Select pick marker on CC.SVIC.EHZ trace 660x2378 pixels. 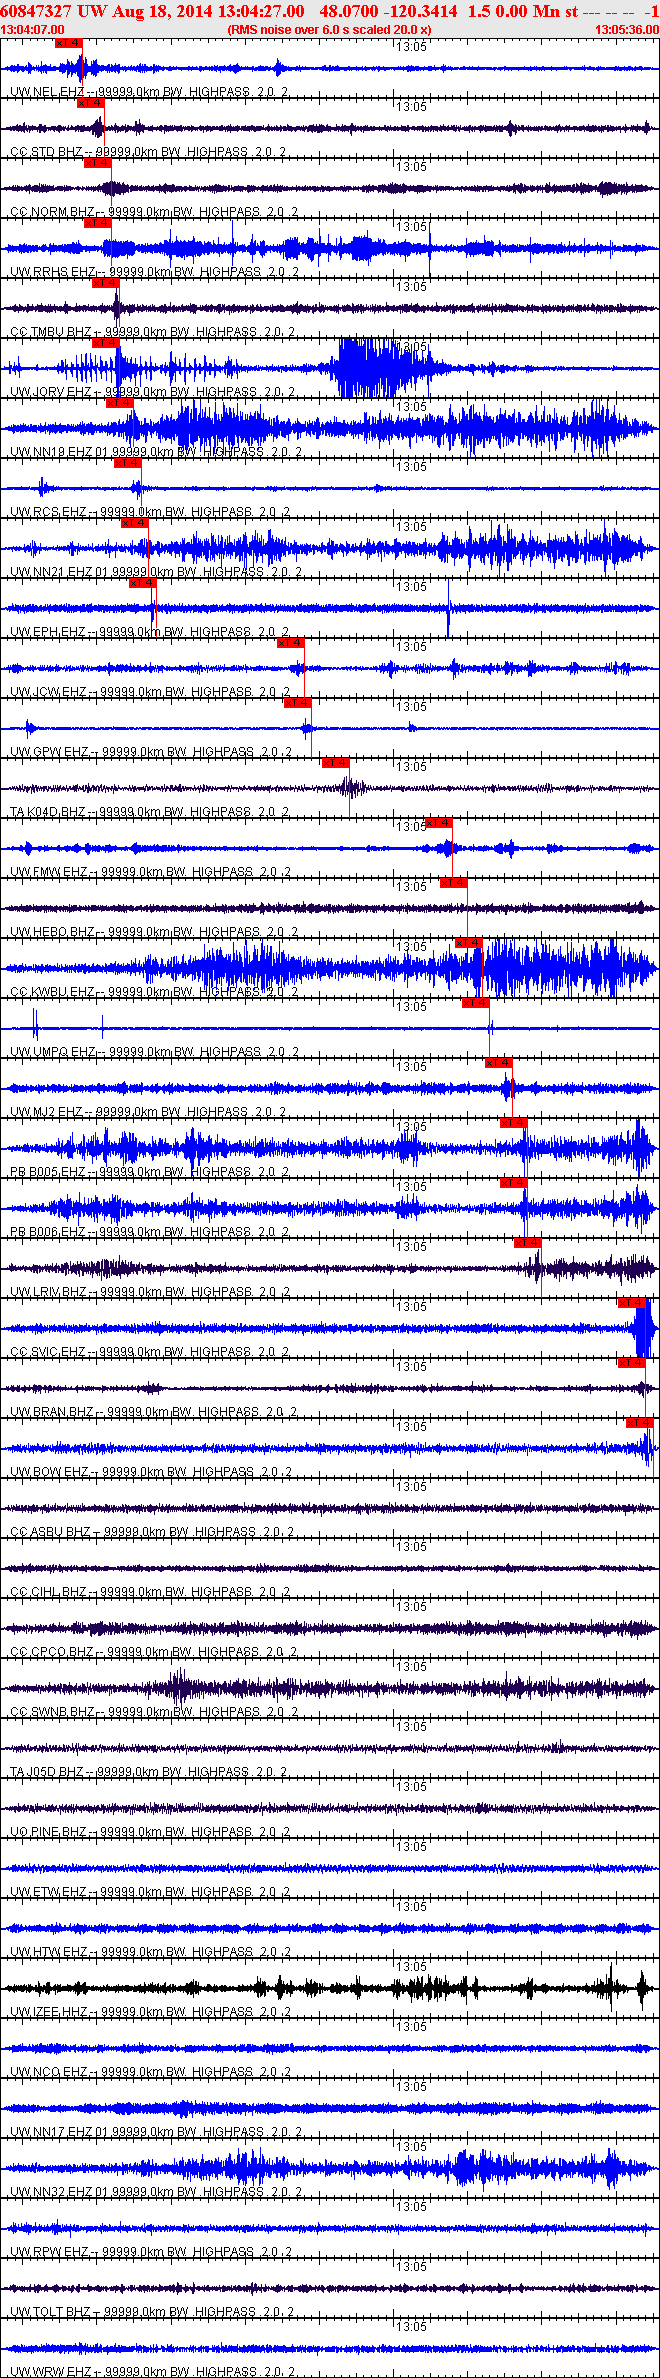tap(632, 1303)
